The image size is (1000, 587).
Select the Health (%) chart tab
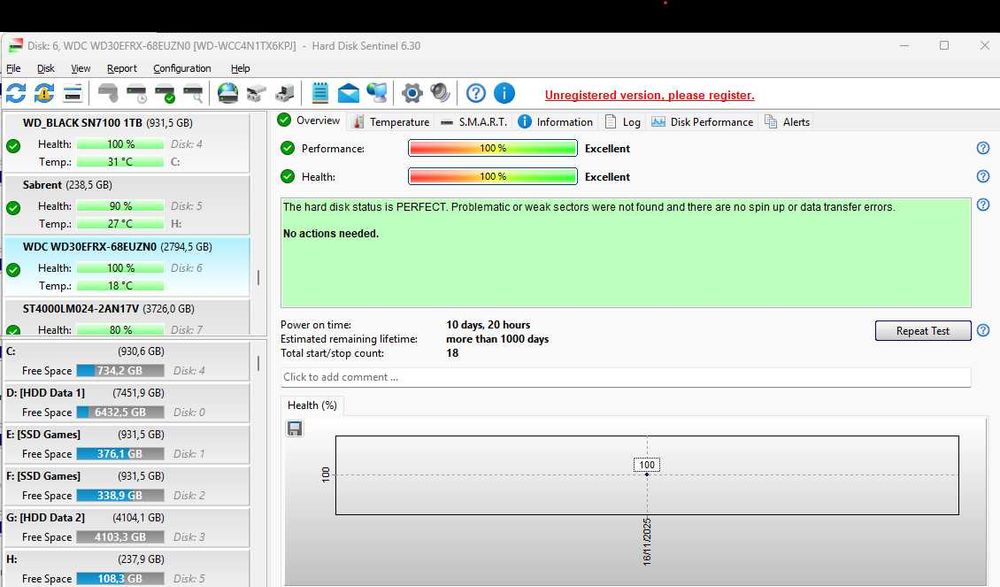(312, 405)
